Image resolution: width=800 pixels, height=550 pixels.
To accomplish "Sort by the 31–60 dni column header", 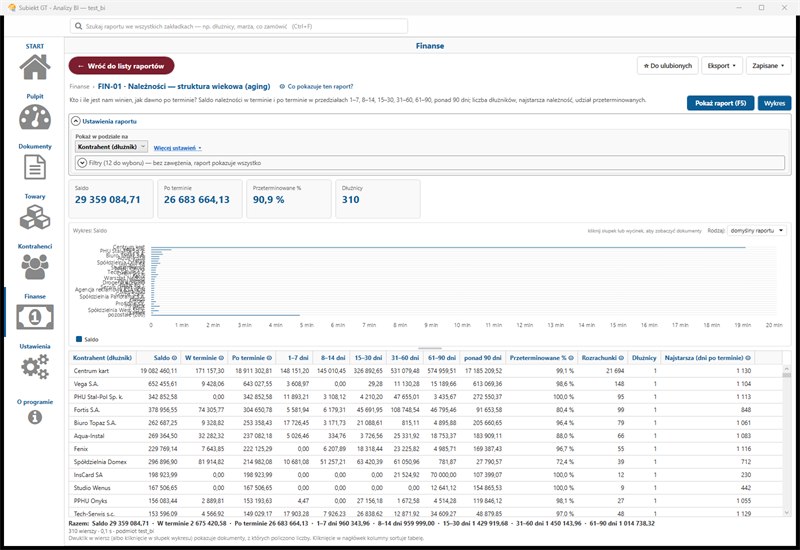I will click(x=403, y=358).
